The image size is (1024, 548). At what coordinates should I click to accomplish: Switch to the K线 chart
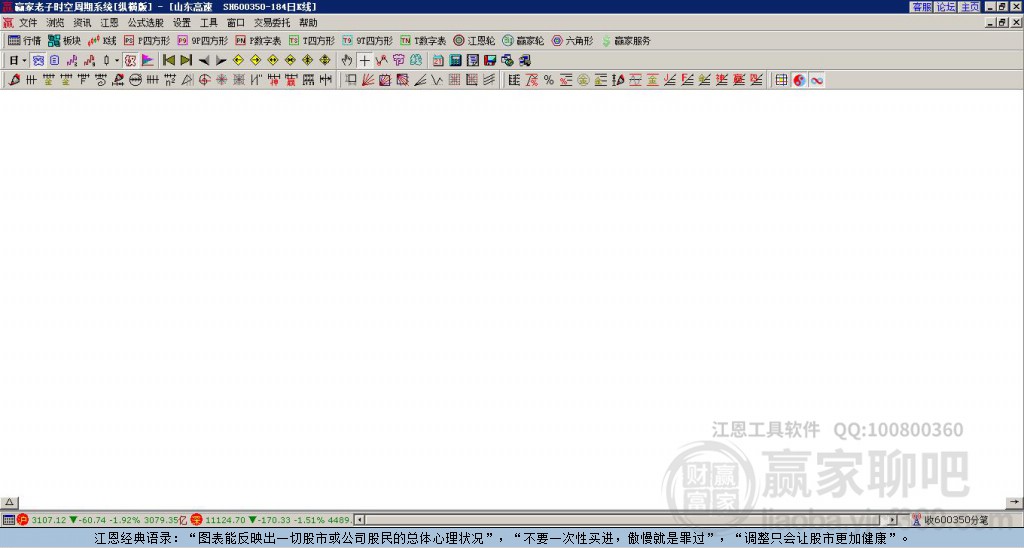(x=102, y=40)
